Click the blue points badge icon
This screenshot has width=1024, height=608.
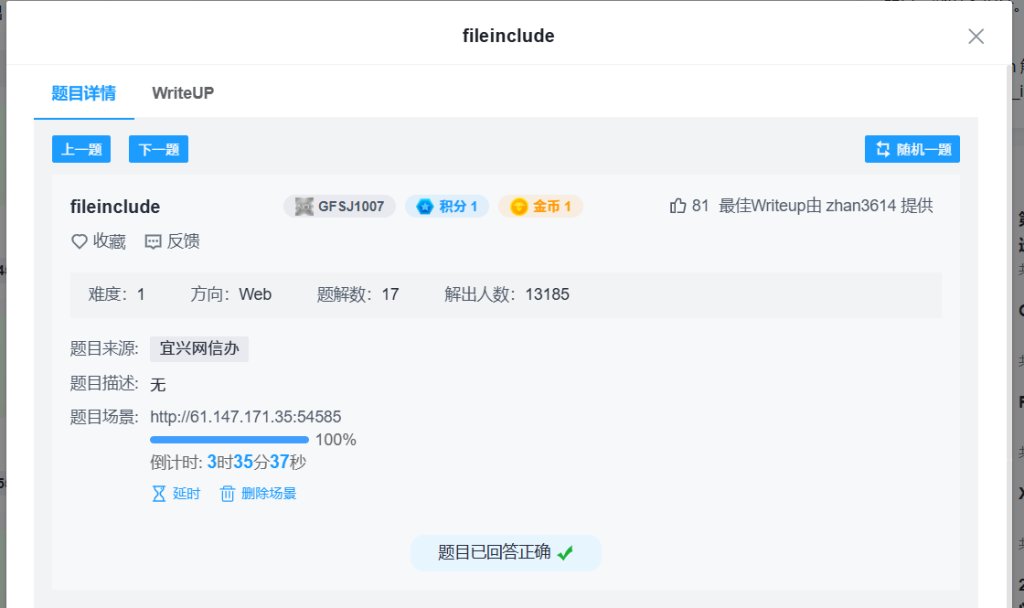pos(425,207)
